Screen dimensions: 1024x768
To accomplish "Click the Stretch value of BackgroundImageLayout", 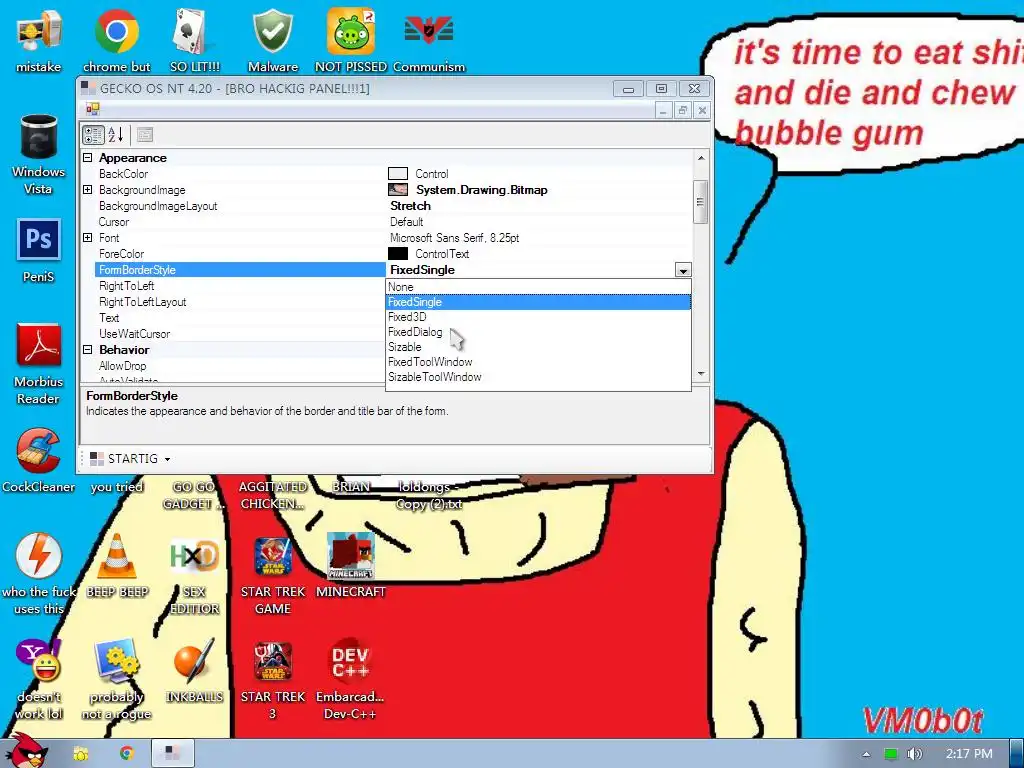I will (x=410, y=206).
